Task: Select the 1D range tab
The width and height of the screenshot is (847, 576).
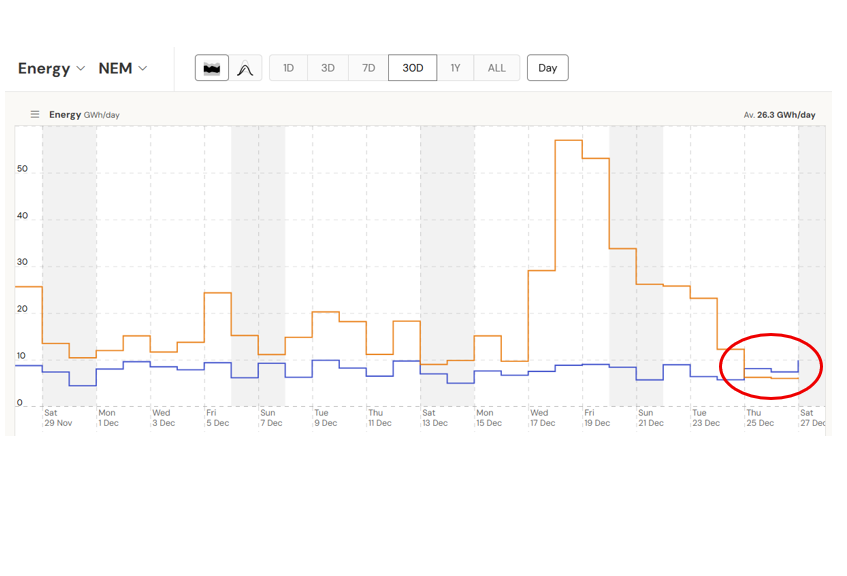Action: pos(288,68)
